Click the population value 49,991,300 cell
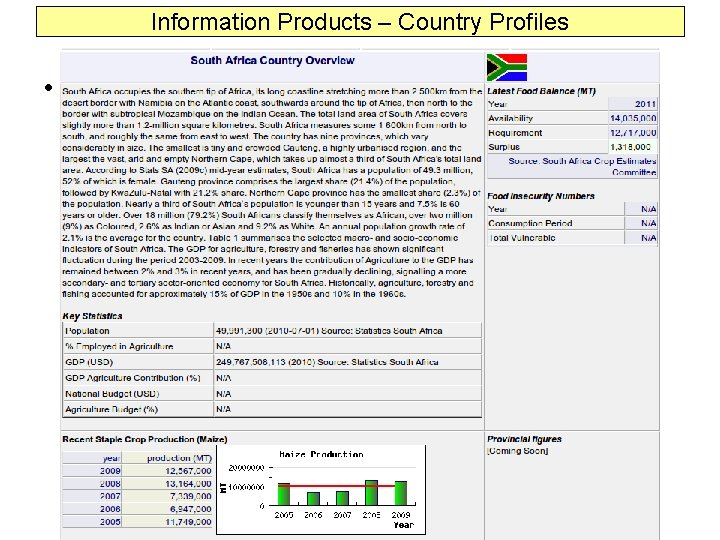The height and width of the screenshot is (540, 720). [x=348, y=331]
